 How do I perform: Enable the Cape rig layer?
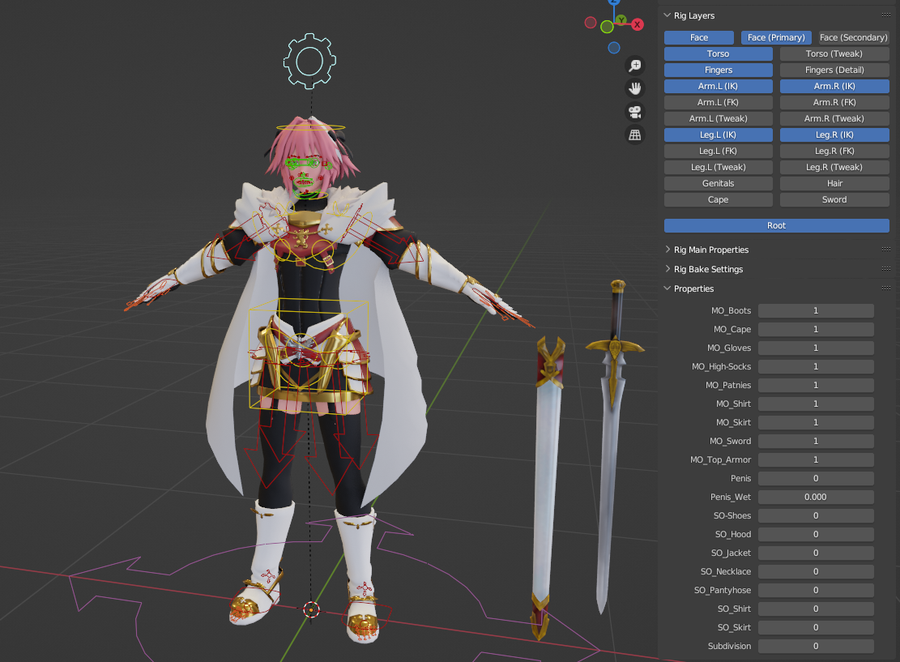tap(718, 199)
